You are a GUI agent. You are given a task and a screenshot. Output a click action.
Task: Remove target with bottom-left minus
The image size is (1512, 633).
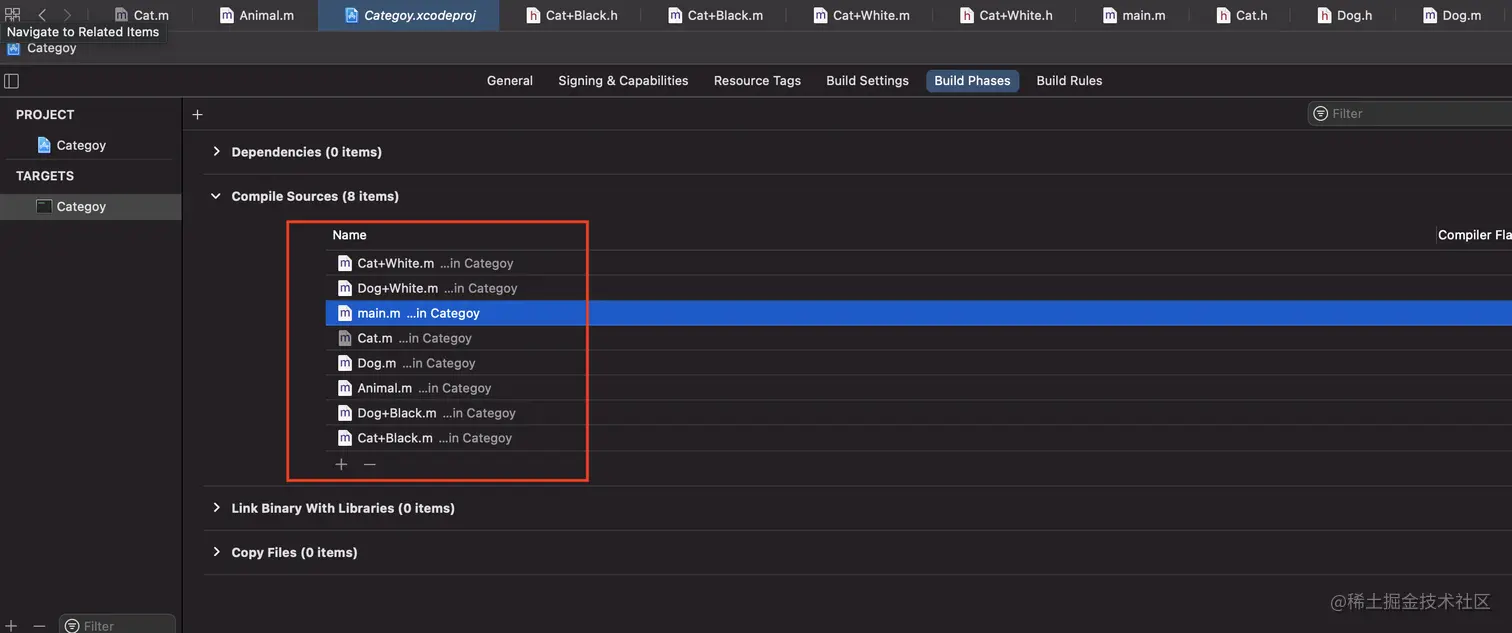pyautogui.click(x=39, y=626)
